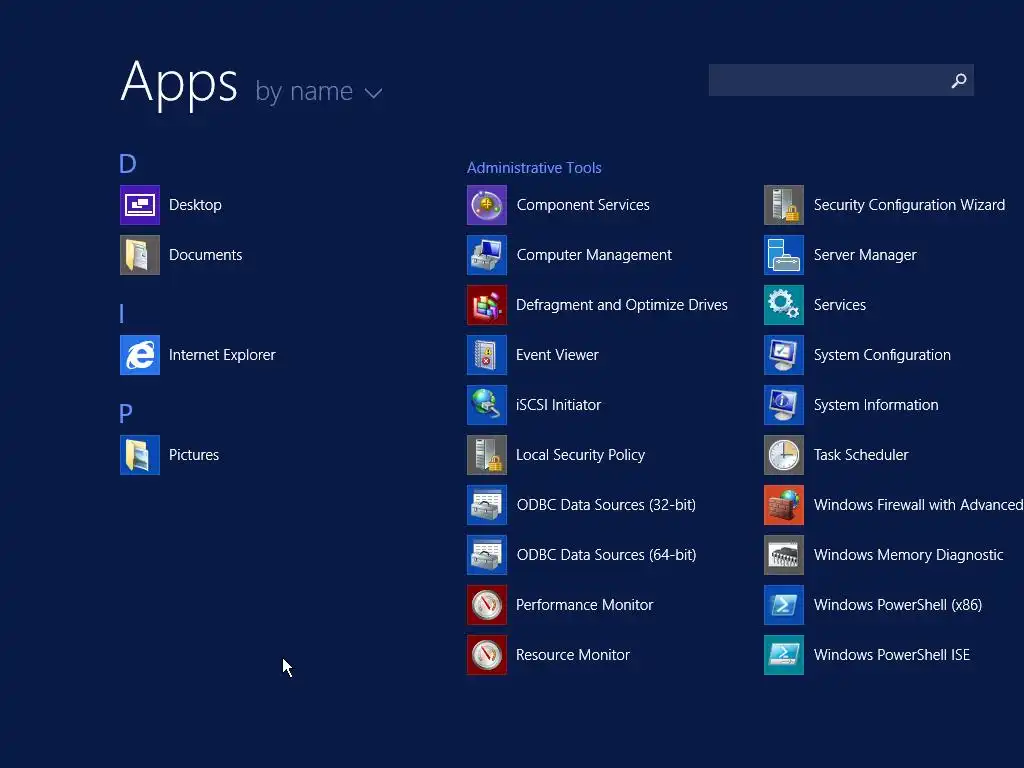Click the 'Documents' label text
The height and width of the screenshot is (768, 1024).
[206, 255]
